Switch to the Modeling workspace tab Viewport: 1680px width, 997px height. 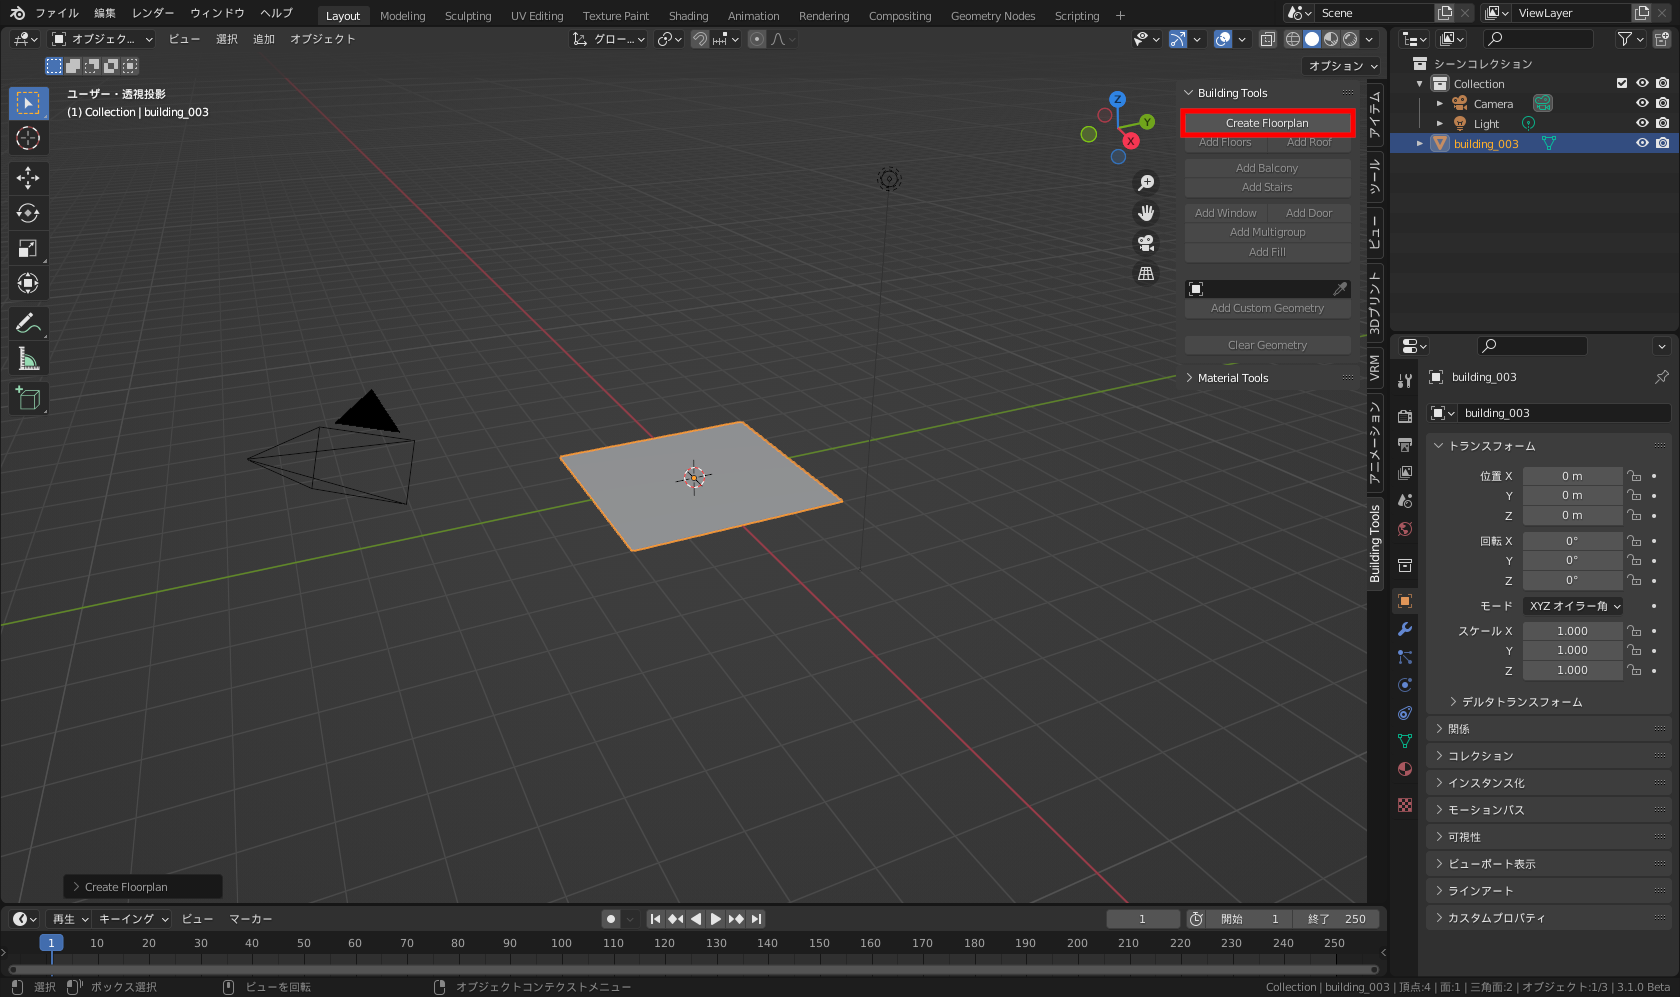402,15
